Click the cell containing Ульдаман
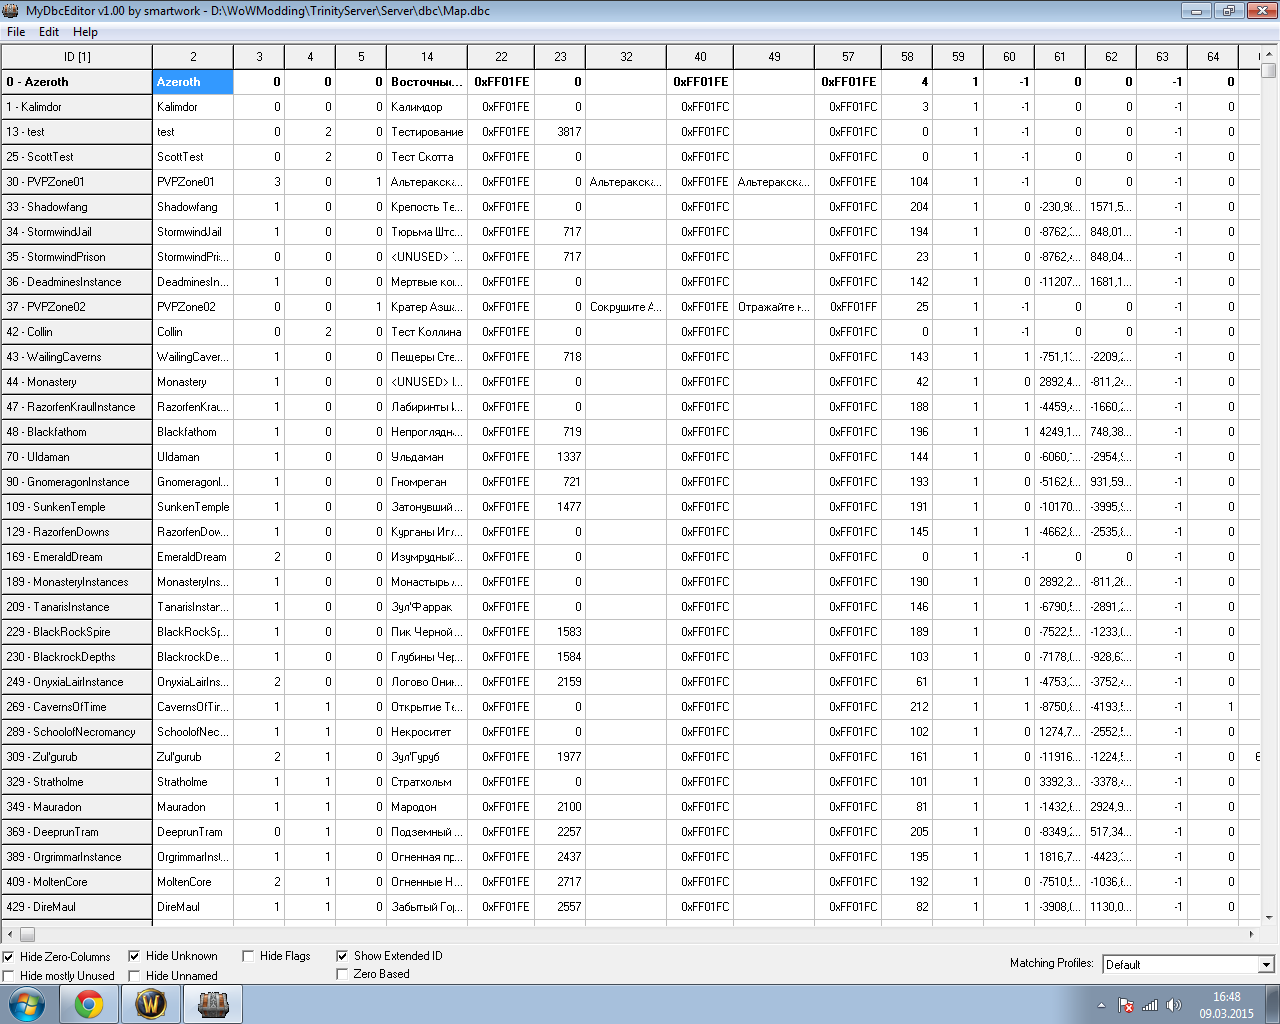The image size is (1280, 1024). (x=427, y=457)
